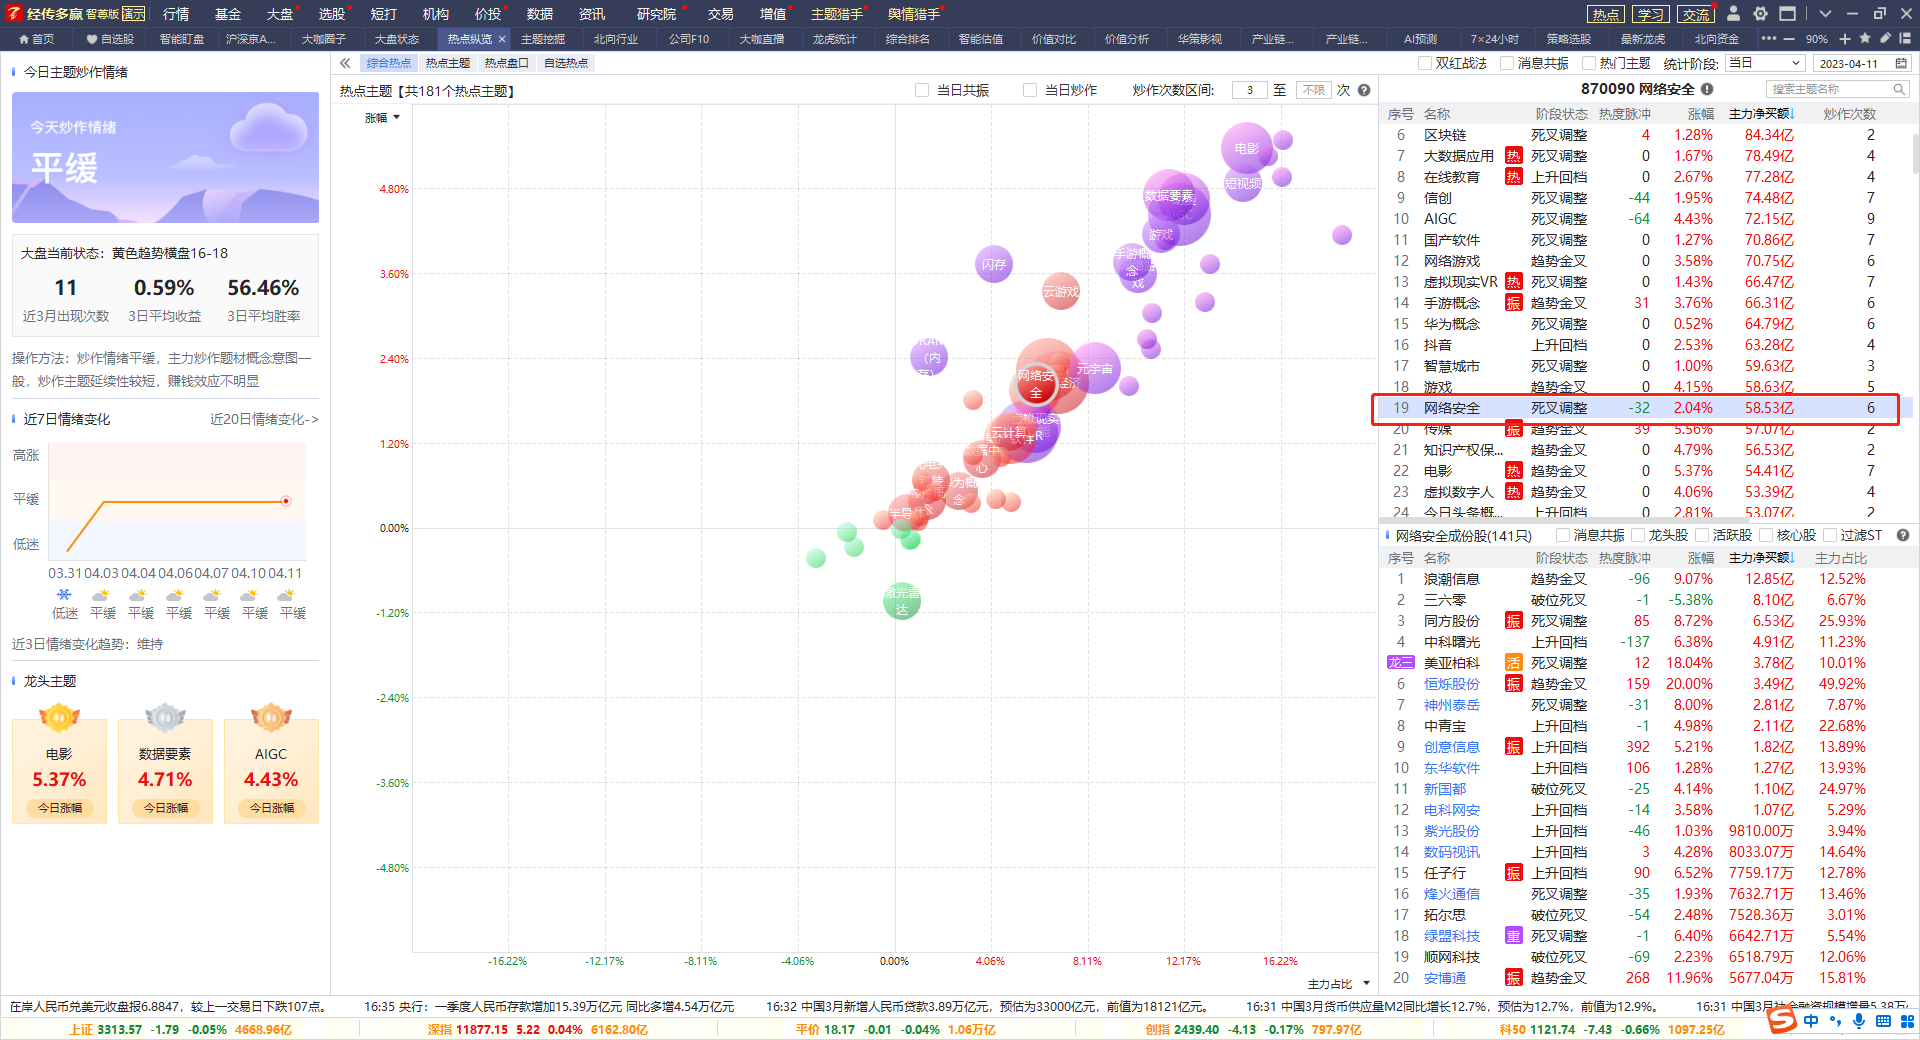The width and height of the screenshot is (1920, 1040).
Task: Open settings gear icon in title bar
Action: click(x=1761, y=13)
